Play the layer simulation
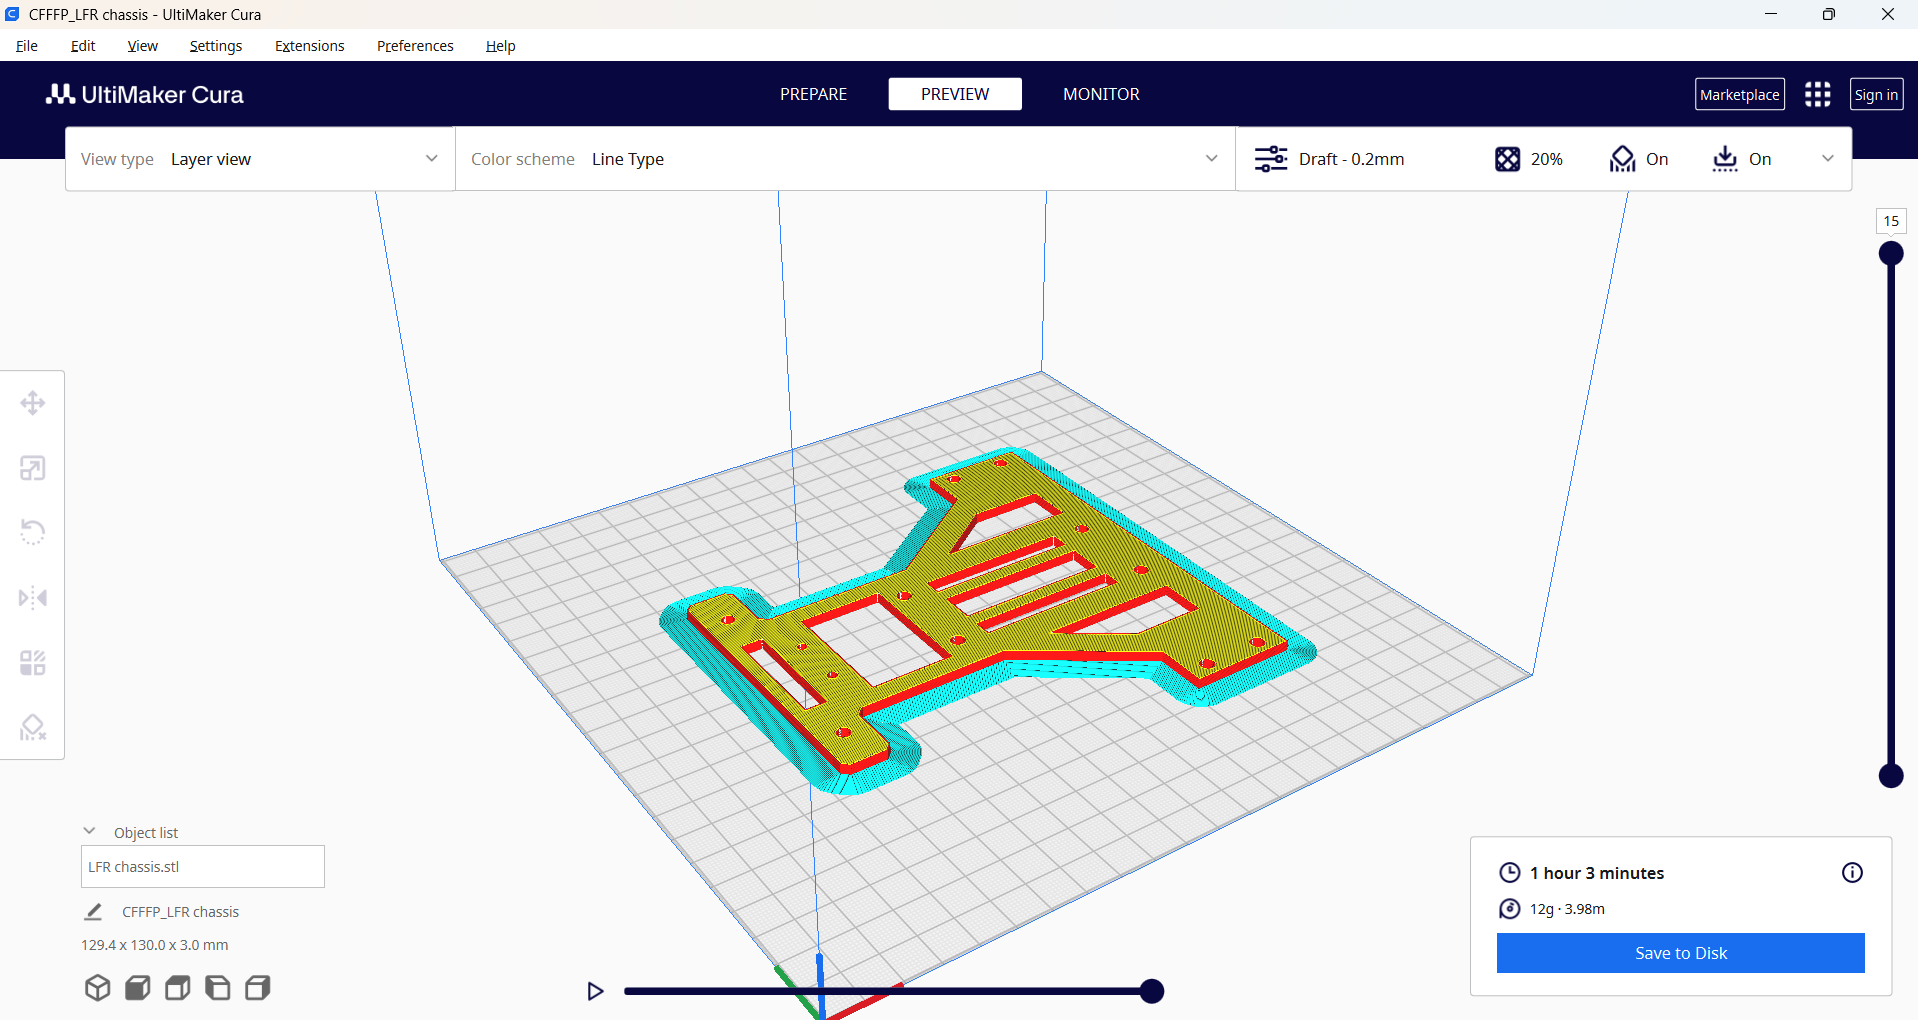This screenshot has width=1918, height=1020. coord(596,991)
